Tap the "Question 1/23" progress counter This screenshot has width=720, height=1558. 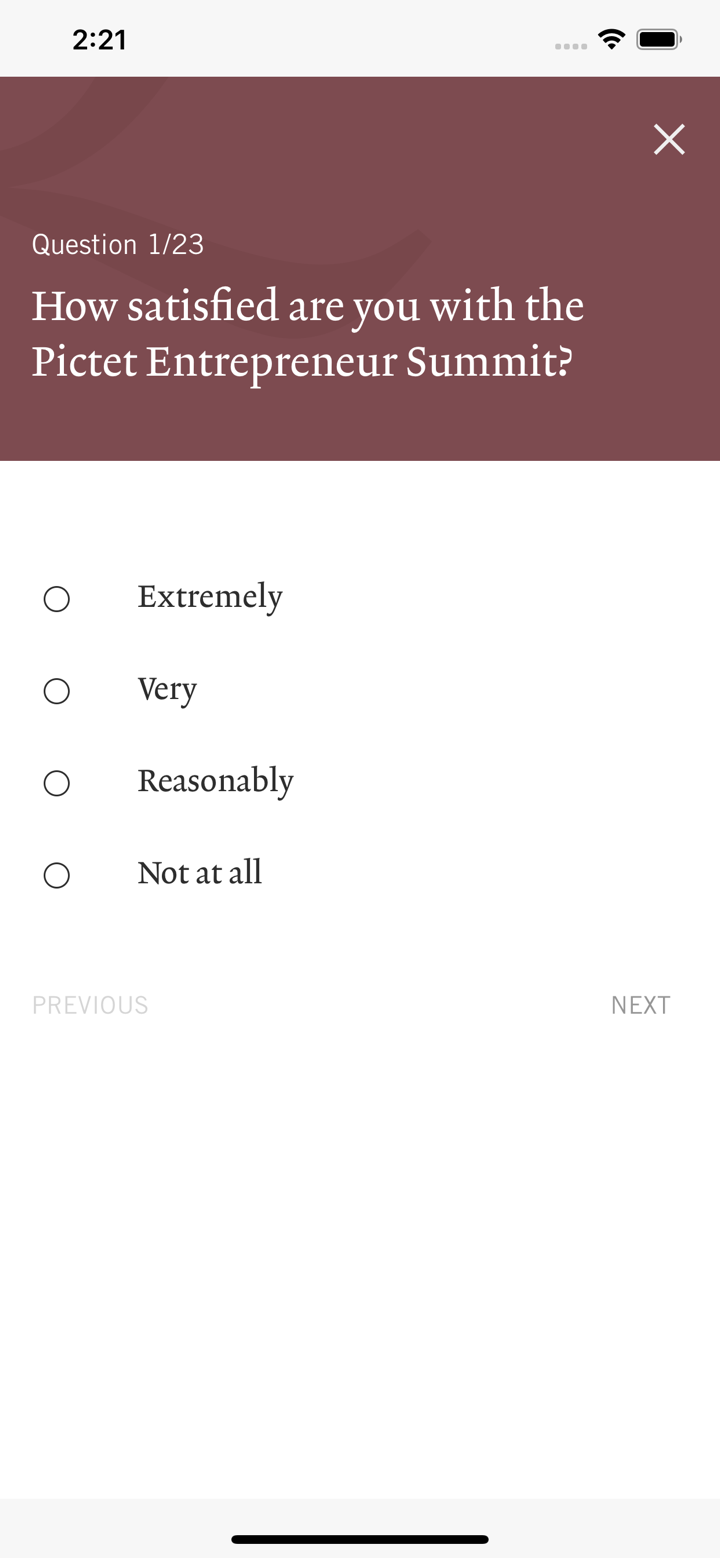tap(118, 244)
